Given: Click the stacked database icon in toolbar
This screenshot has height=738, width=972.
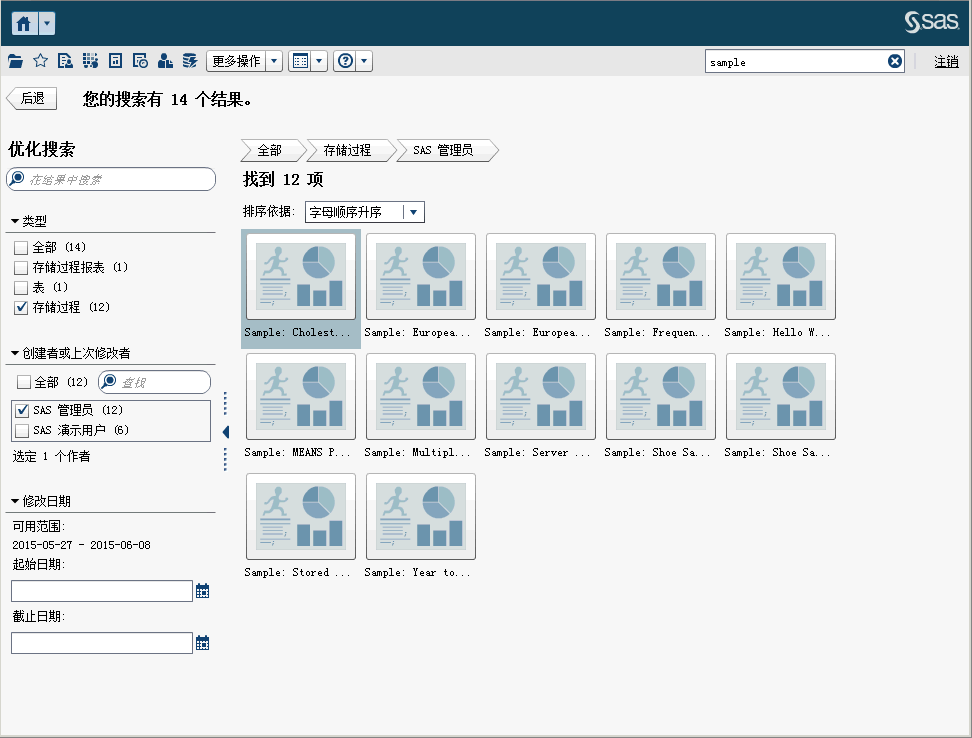Looking at the screenshot, I should tap(189, 61).
